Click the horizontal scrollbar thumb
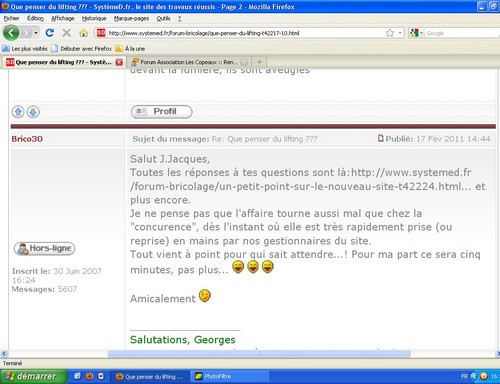This screenshot has width=500, height=384. 259,354
